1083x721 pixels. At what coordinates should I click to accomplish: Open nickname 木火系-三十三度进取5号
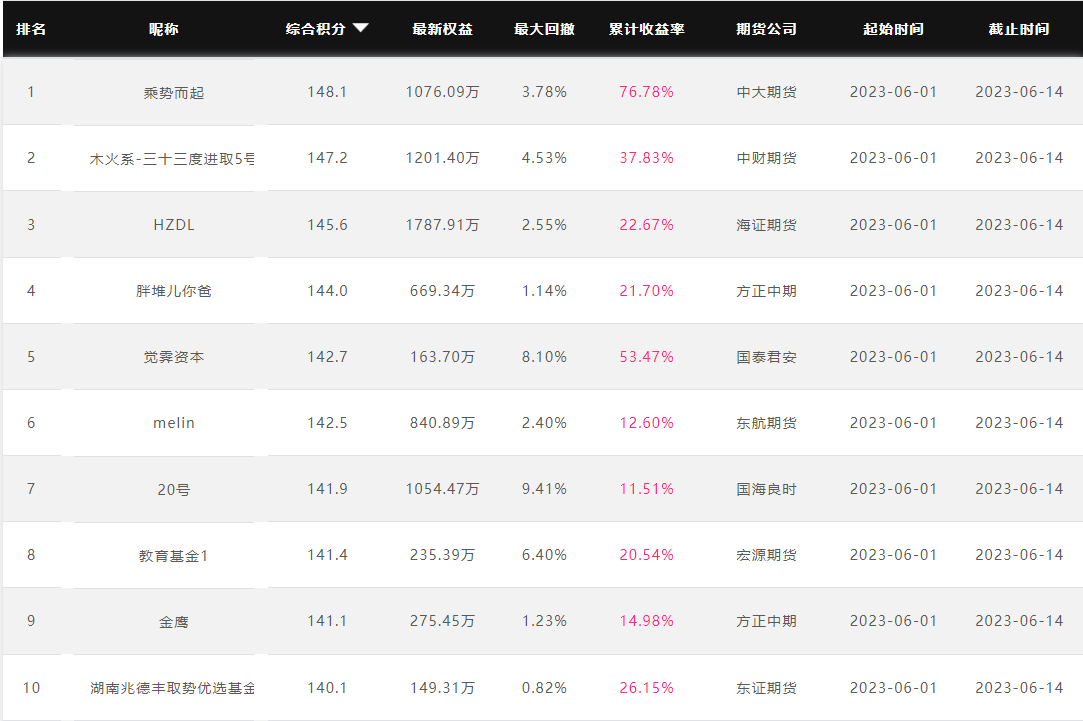pyautogui.click(x=172, y=159)
